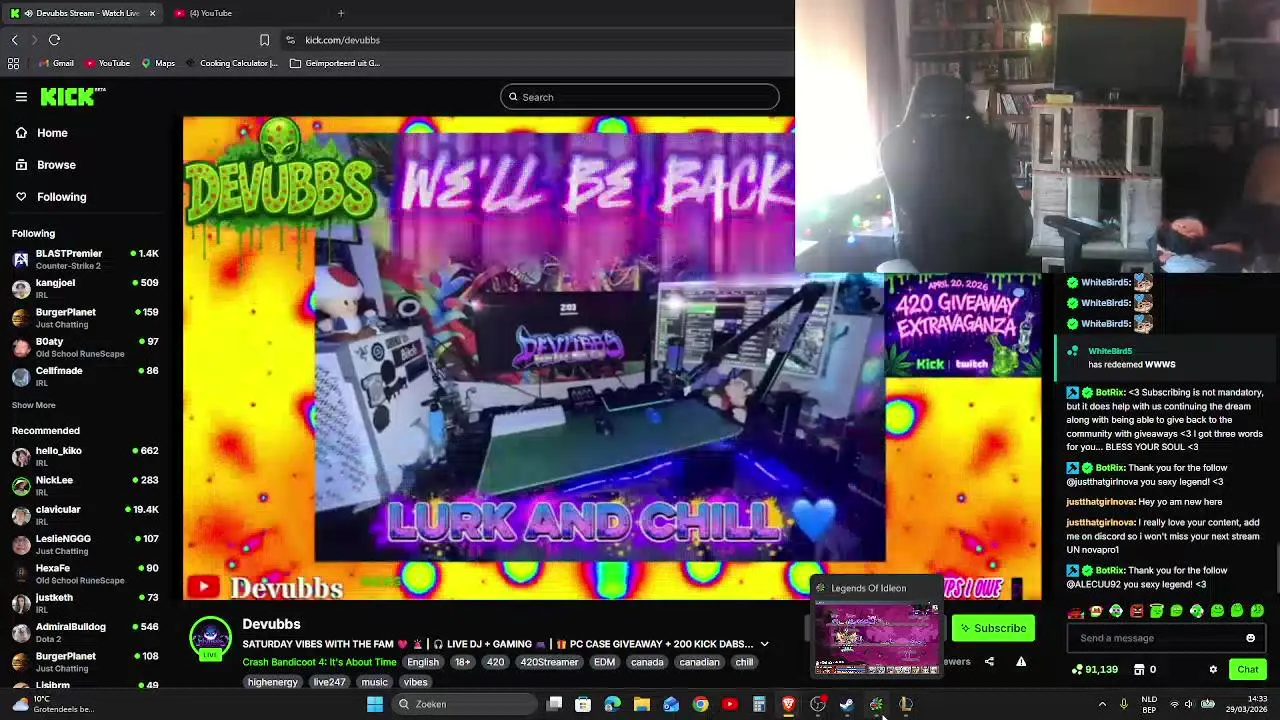
Task: Click the report warning triangle icon
Action: 1021,662
